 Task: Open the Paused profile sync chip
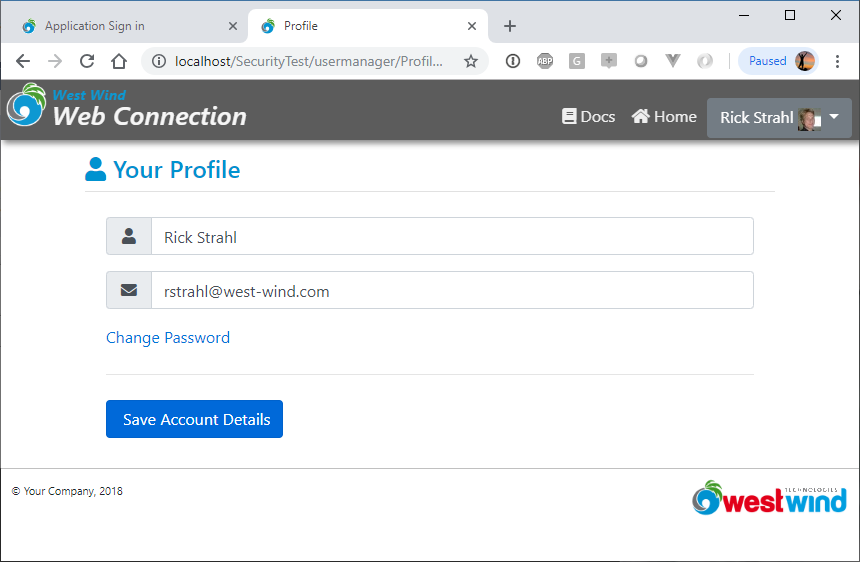click(x=779, y=61)
